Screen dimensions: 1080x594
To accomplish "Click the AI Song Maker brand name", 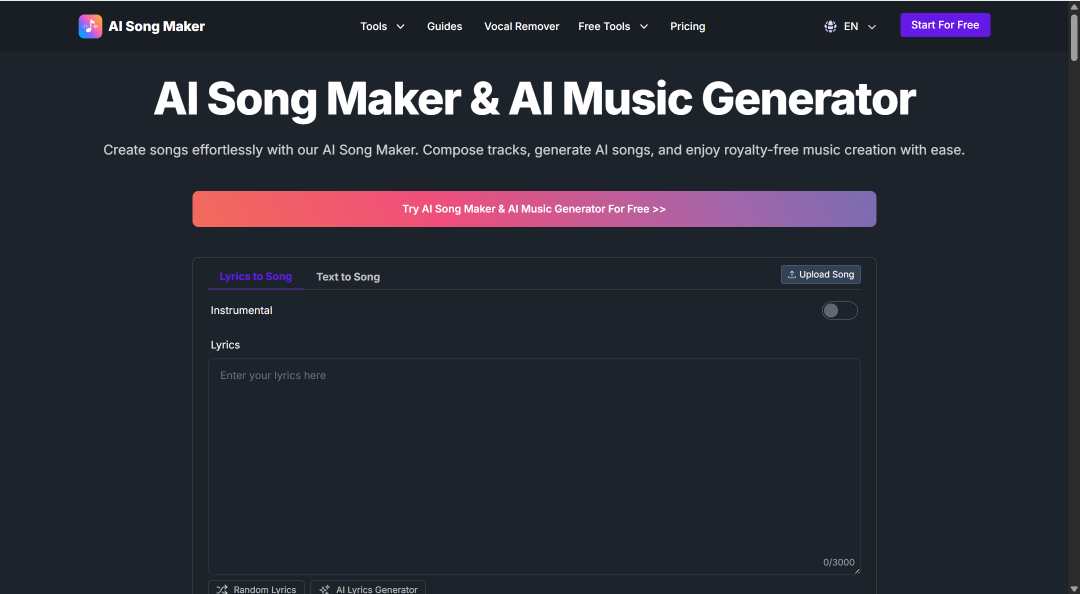I will point(156,26).
